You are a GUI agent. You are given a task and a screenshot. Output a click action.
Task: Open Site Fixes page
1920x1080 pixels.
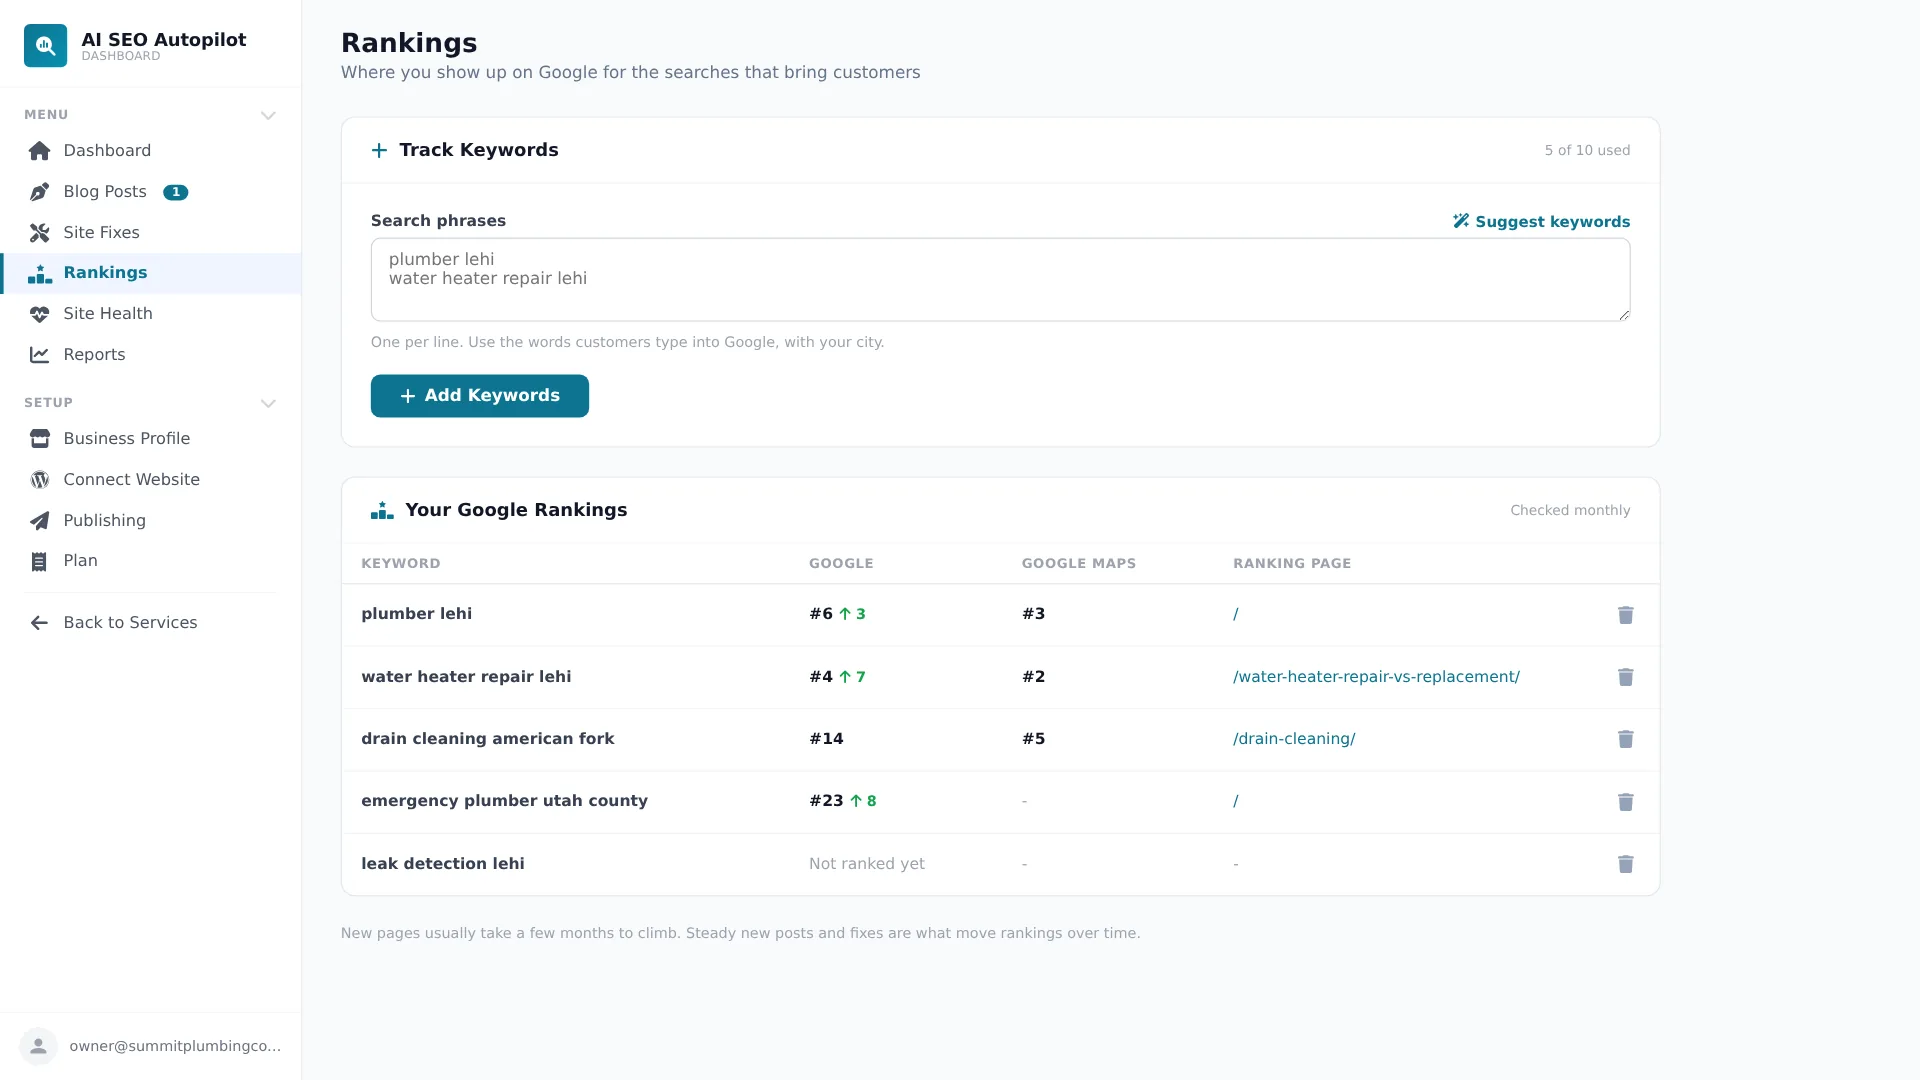(151, 233)
